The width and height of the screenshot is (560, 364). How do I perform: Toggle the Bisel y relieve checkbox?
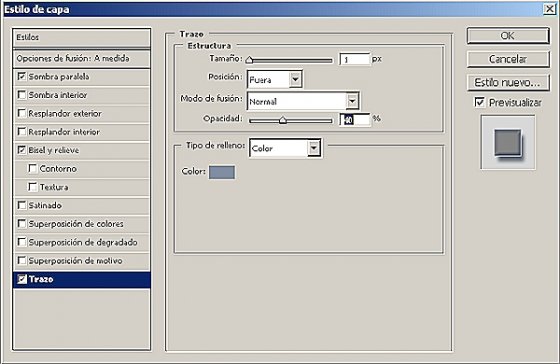pyautogui.click(x=22, y=150)
